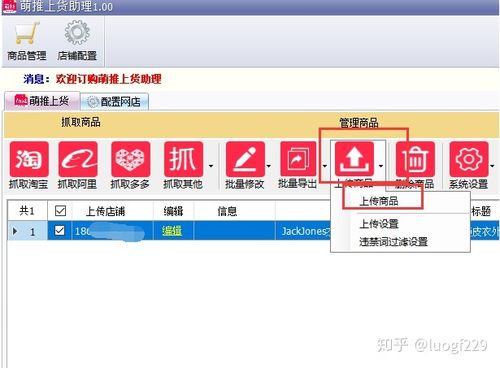Choose 上传商品 from the dropdown menu
The image size is (500, 368).
pyautogui.click(x=379, y=201)
